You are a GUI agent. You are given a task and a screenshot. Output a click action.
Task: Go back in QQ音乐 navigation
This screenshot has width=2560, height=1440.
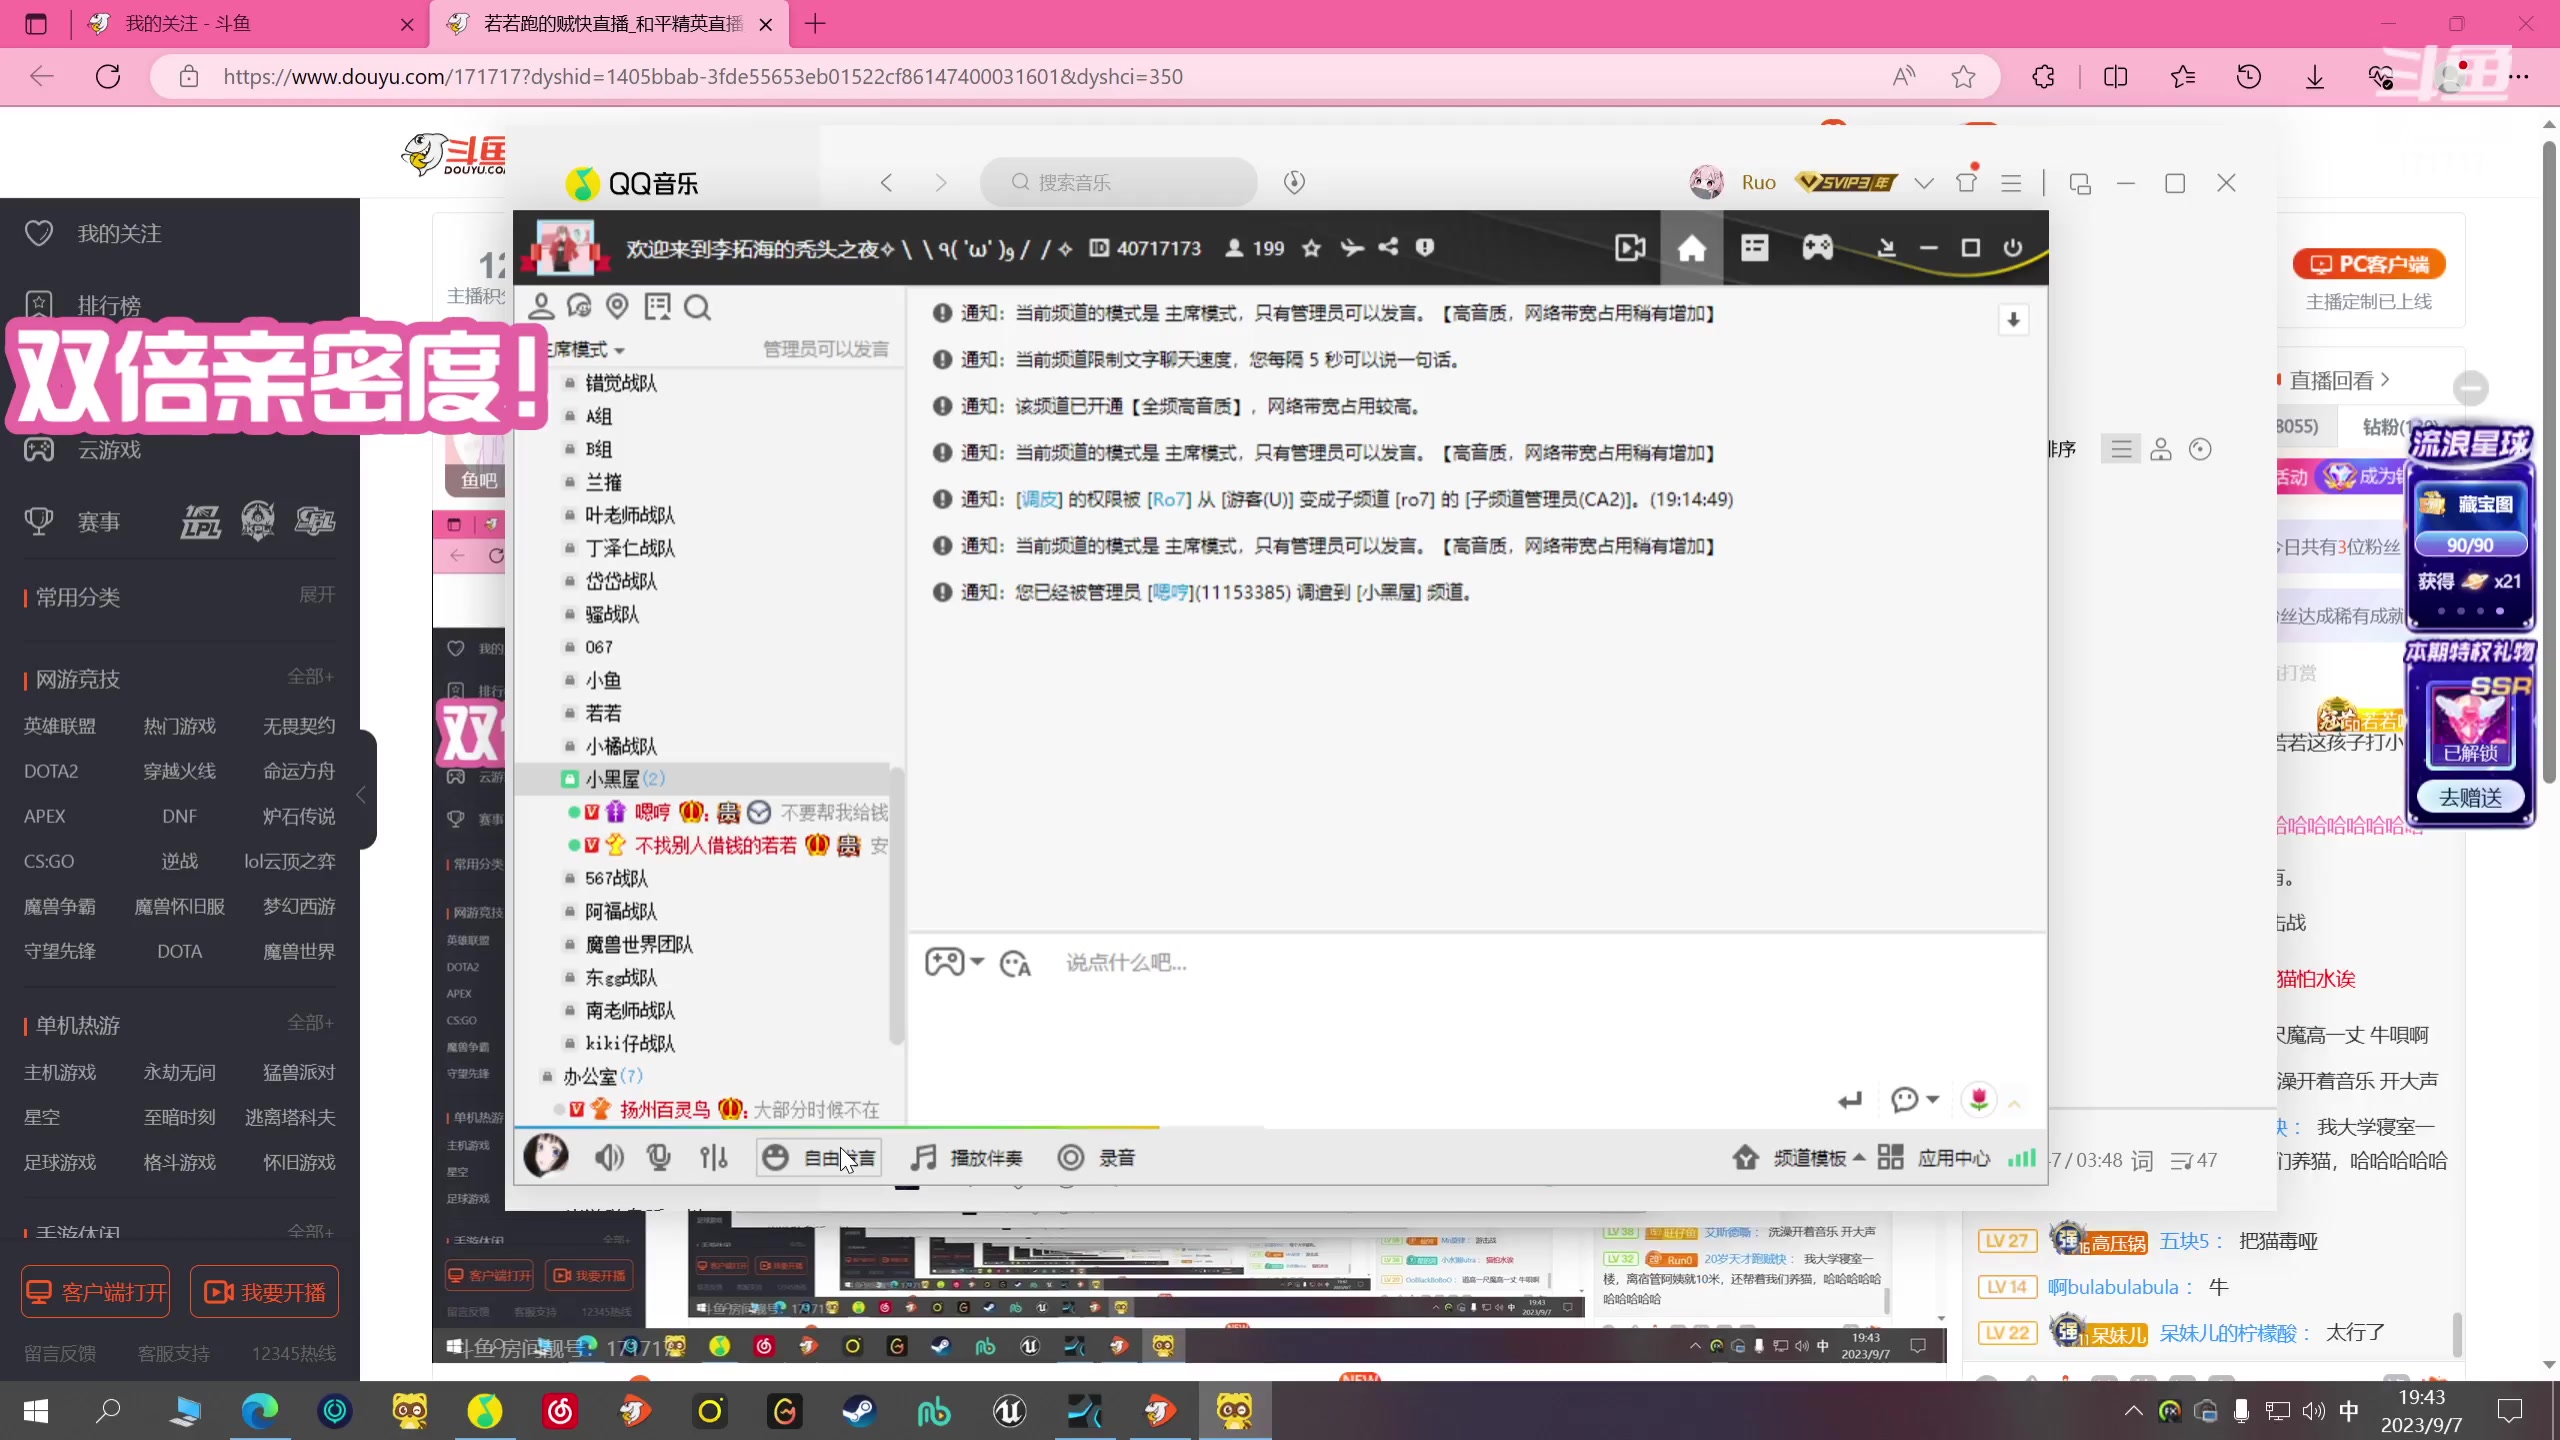(886, 182)
